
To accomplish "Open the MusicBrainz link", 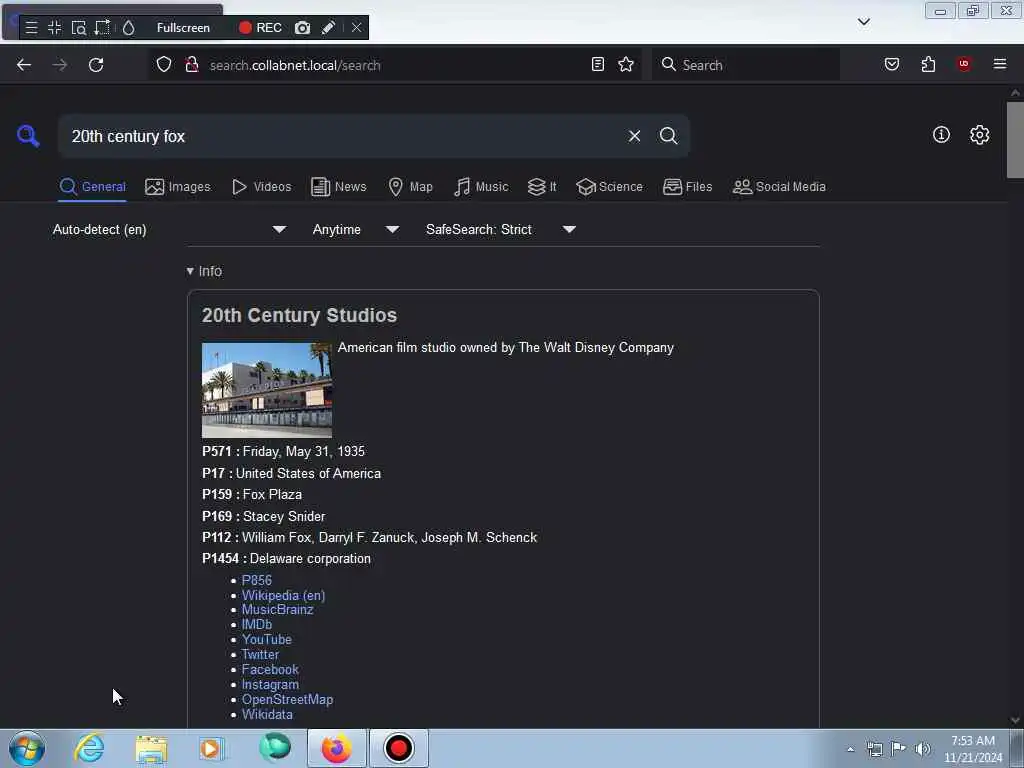I will point(278,609).
